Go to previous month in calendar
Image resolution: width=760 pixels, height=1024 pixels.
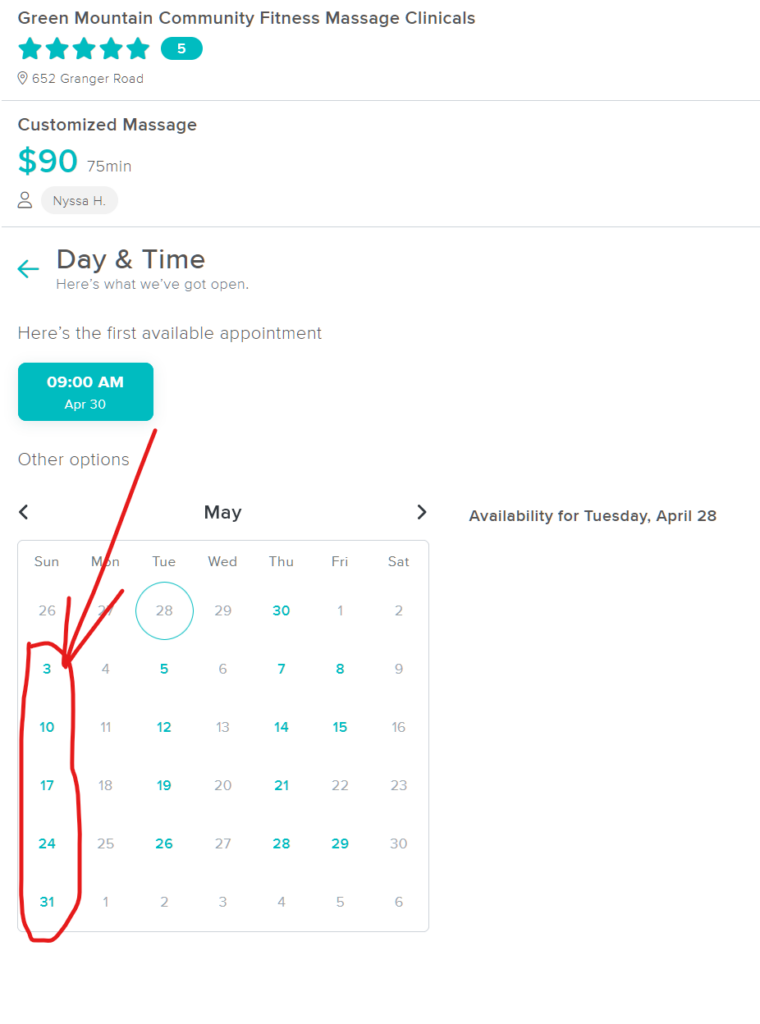point(24,512)
